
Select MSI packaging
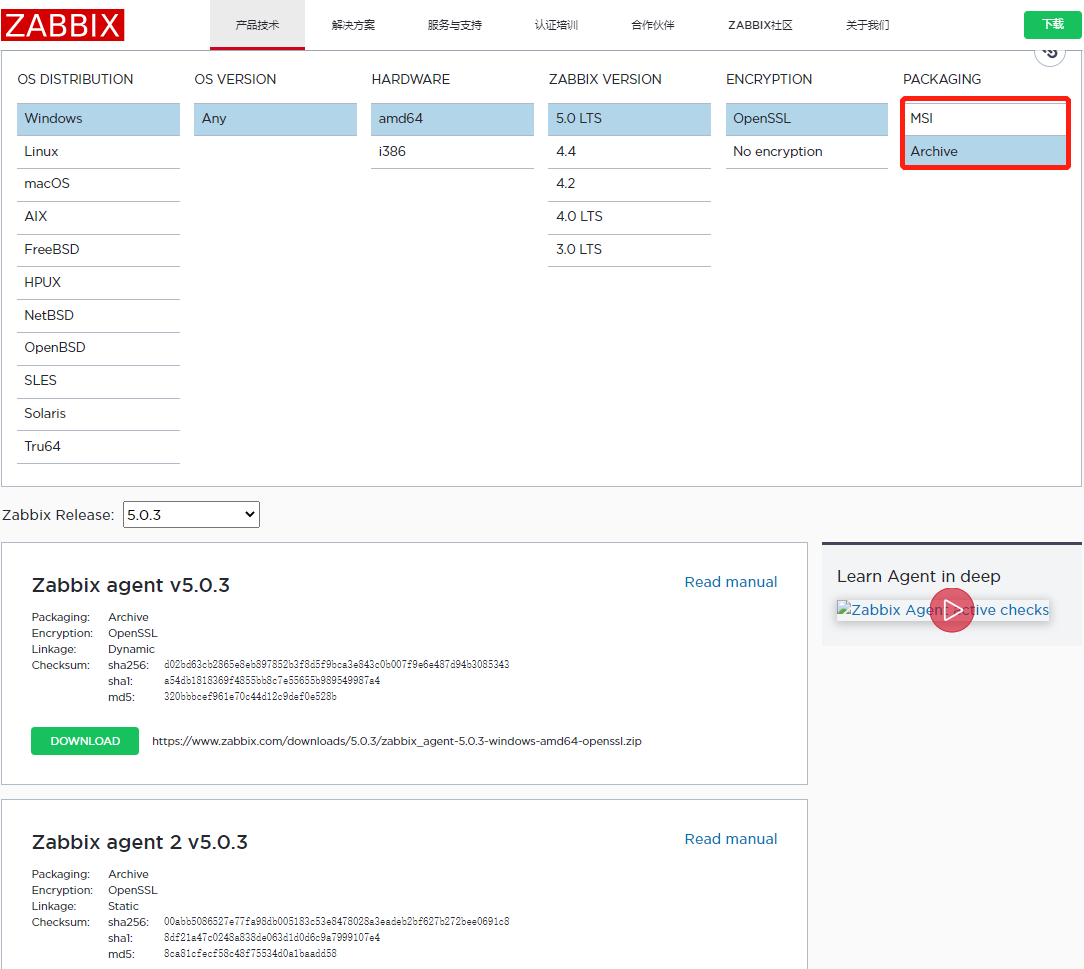coord(985,119)
